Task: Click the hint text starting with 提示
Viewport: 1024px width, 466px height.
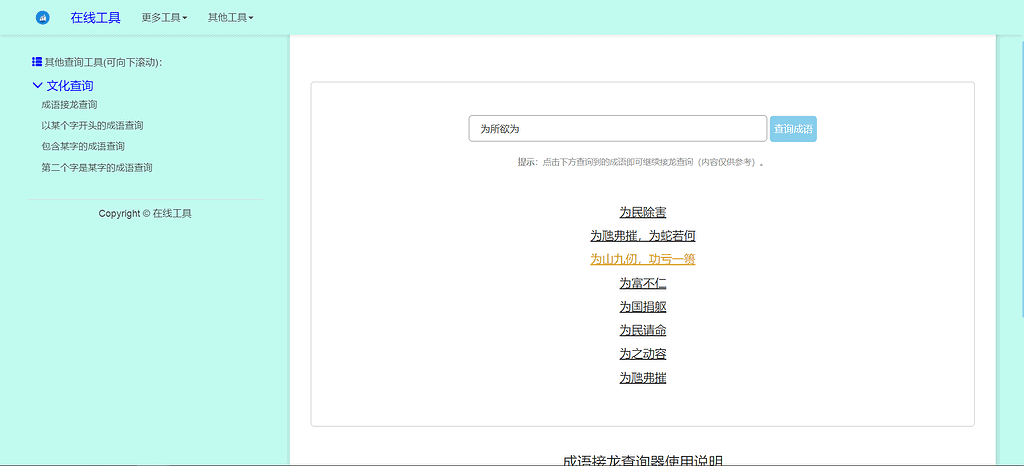Action: click(641, 163)
